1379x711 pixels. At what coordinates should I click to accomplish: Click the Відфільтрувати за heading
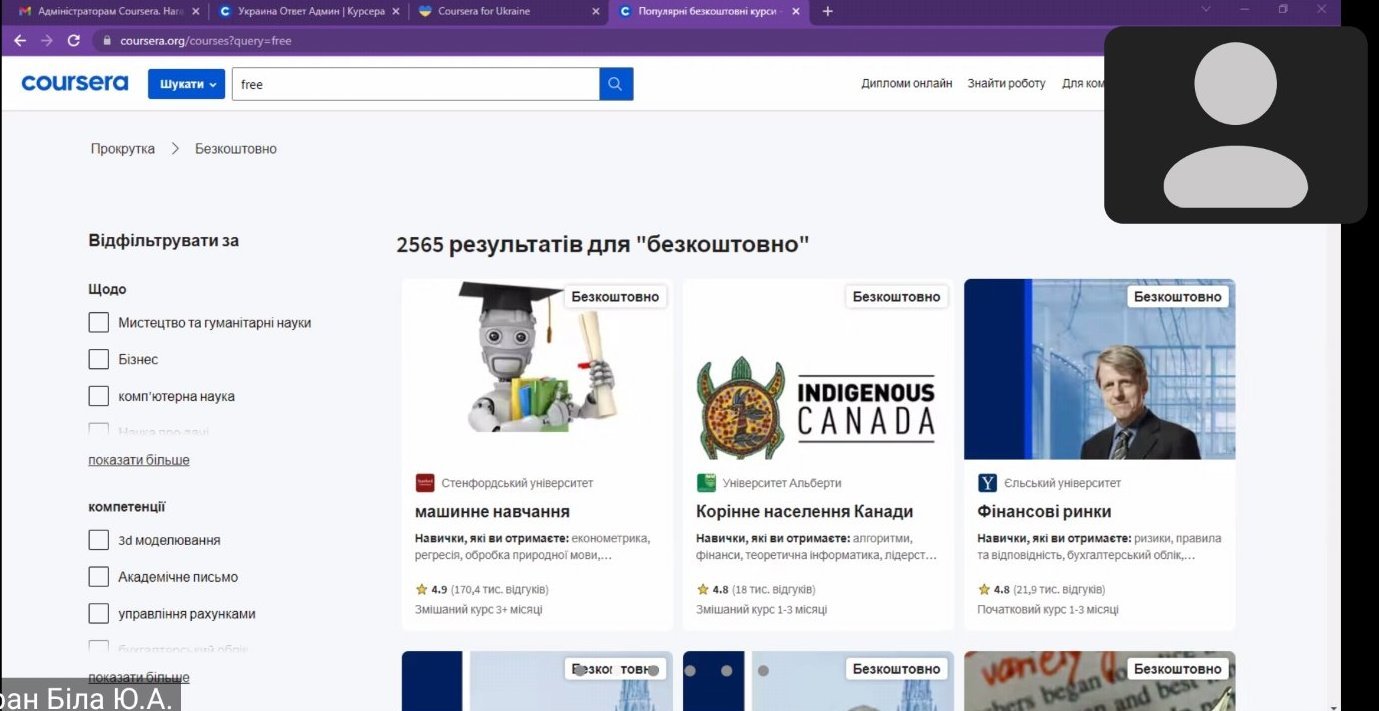coord(163,241)
